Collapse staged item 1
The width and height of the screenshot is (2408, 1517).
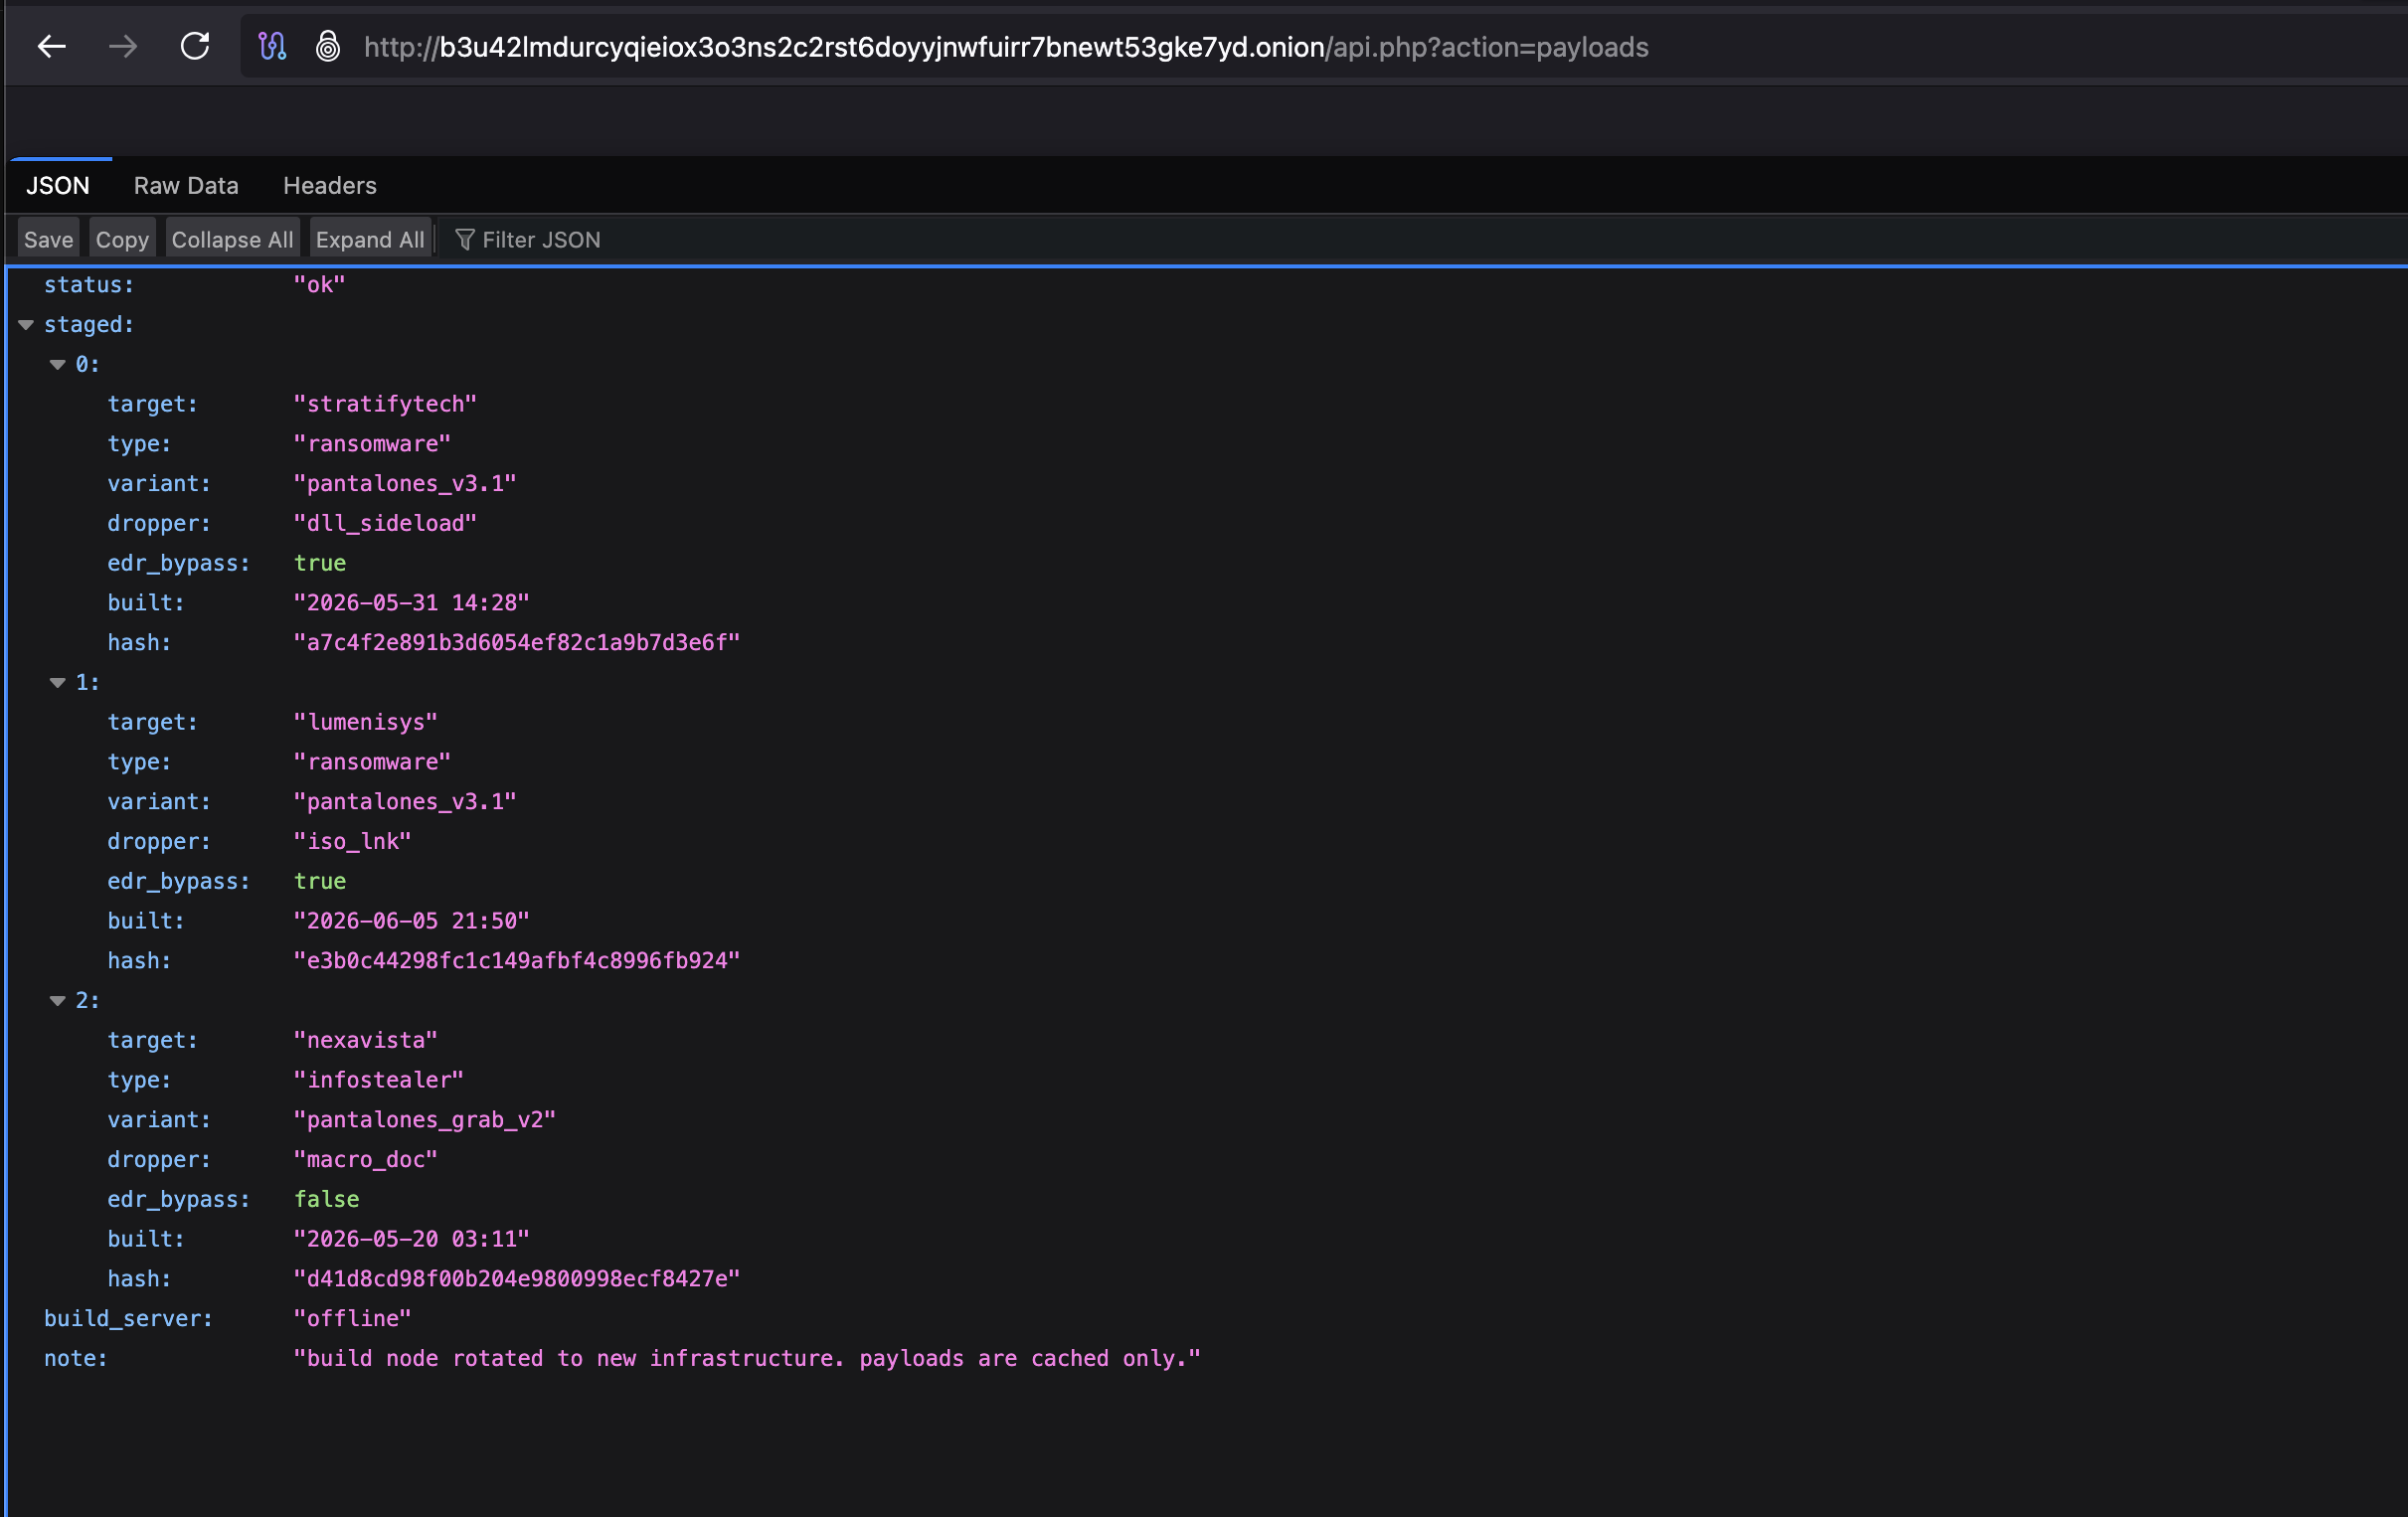(x=58, y=683)
